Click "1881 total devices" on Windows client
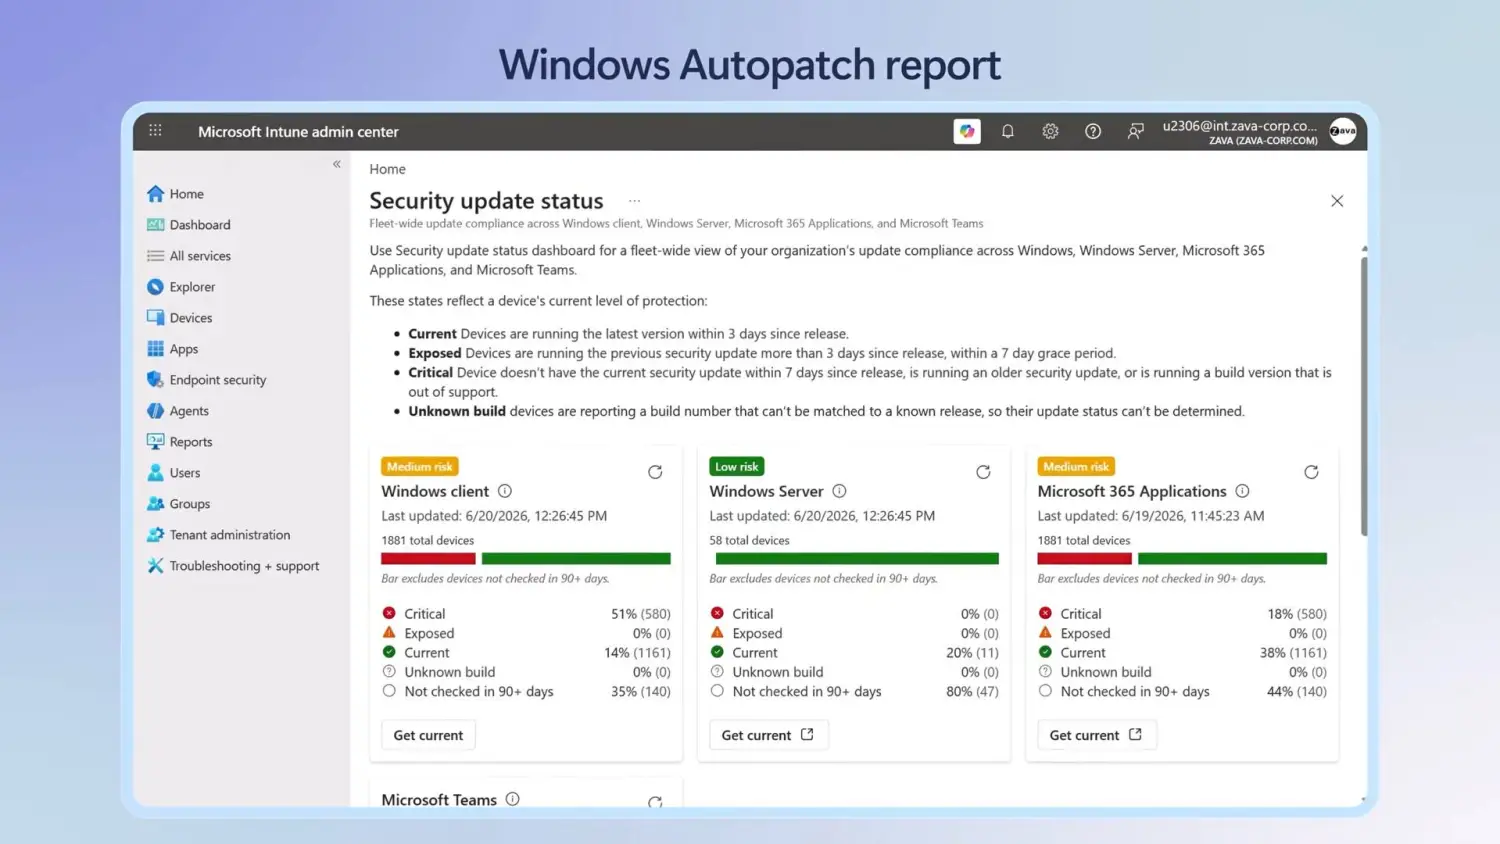 pos(428,541)
